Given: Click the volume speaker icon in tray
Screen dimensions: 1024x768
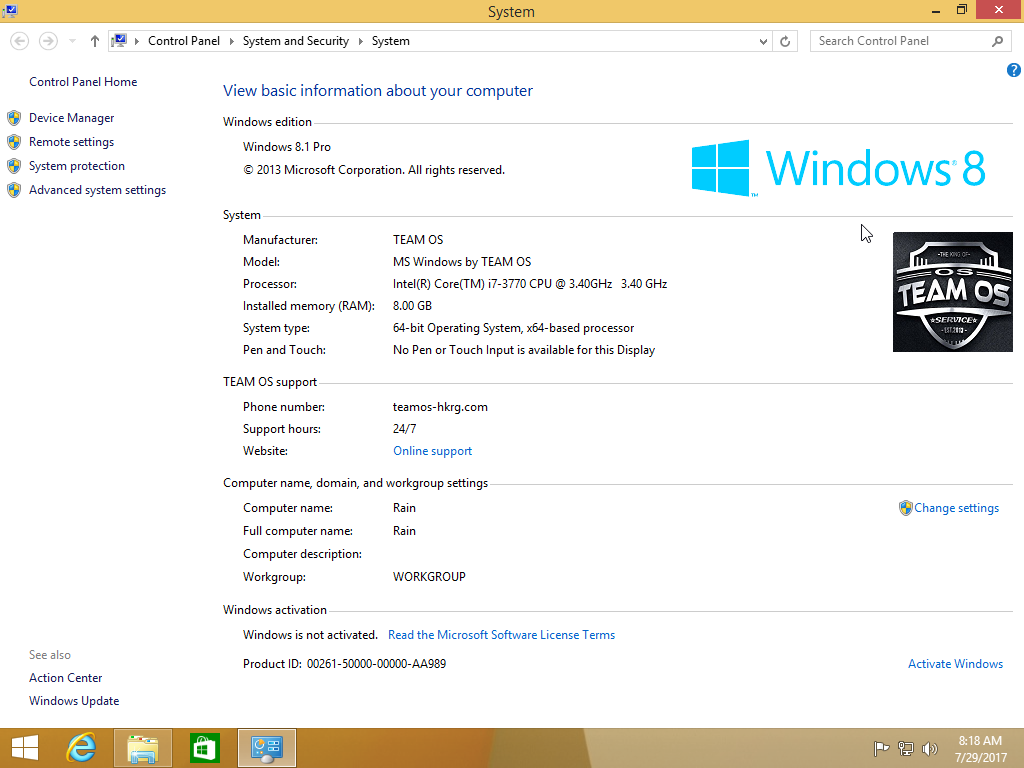Looking at the screenshot, I should [x=930, y=749].
